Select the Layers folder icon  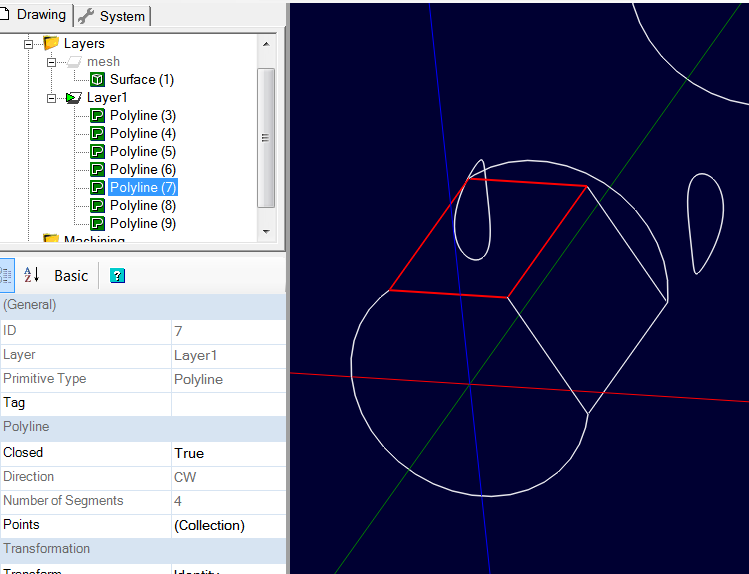51,43
